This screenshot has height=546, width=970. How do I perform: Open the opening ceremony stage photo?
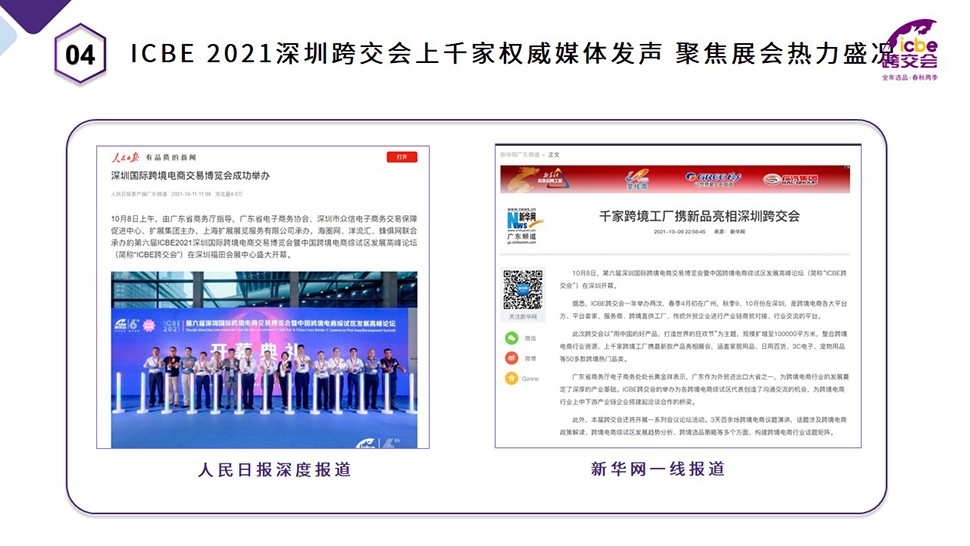[x=264, y=360]
